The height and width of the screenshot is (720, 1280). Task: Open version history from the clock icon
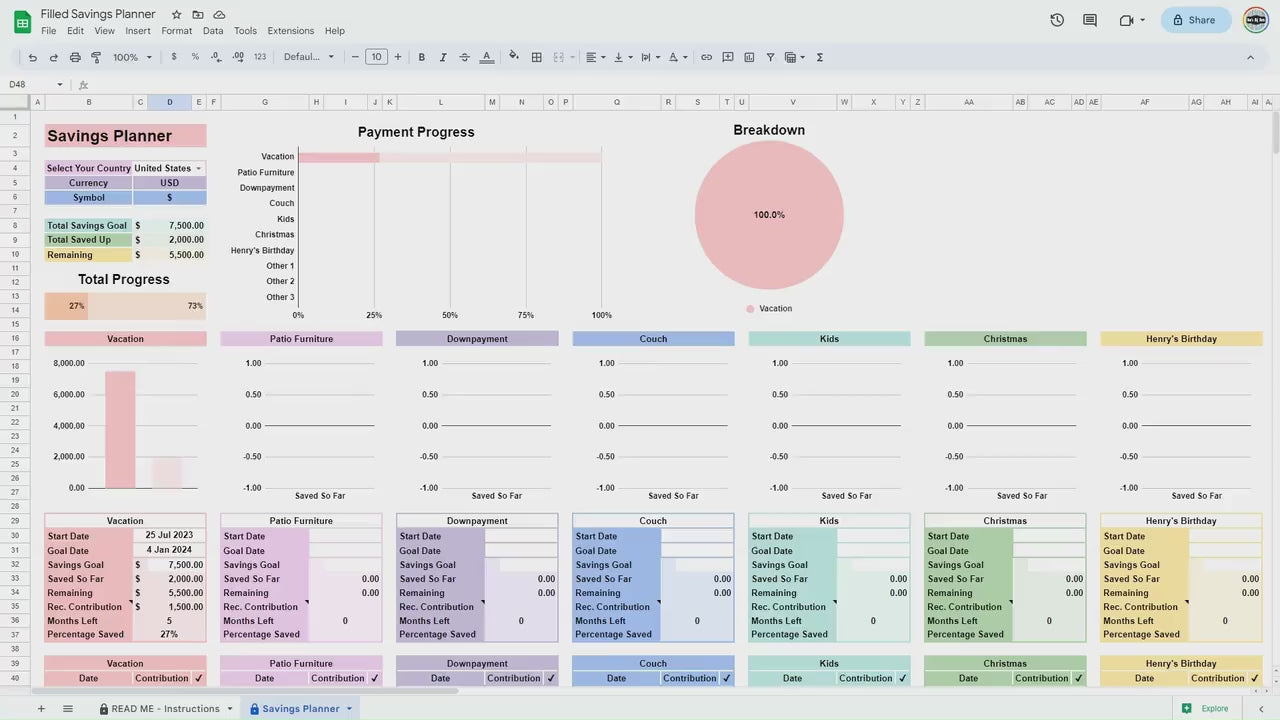pos(1057,20)
